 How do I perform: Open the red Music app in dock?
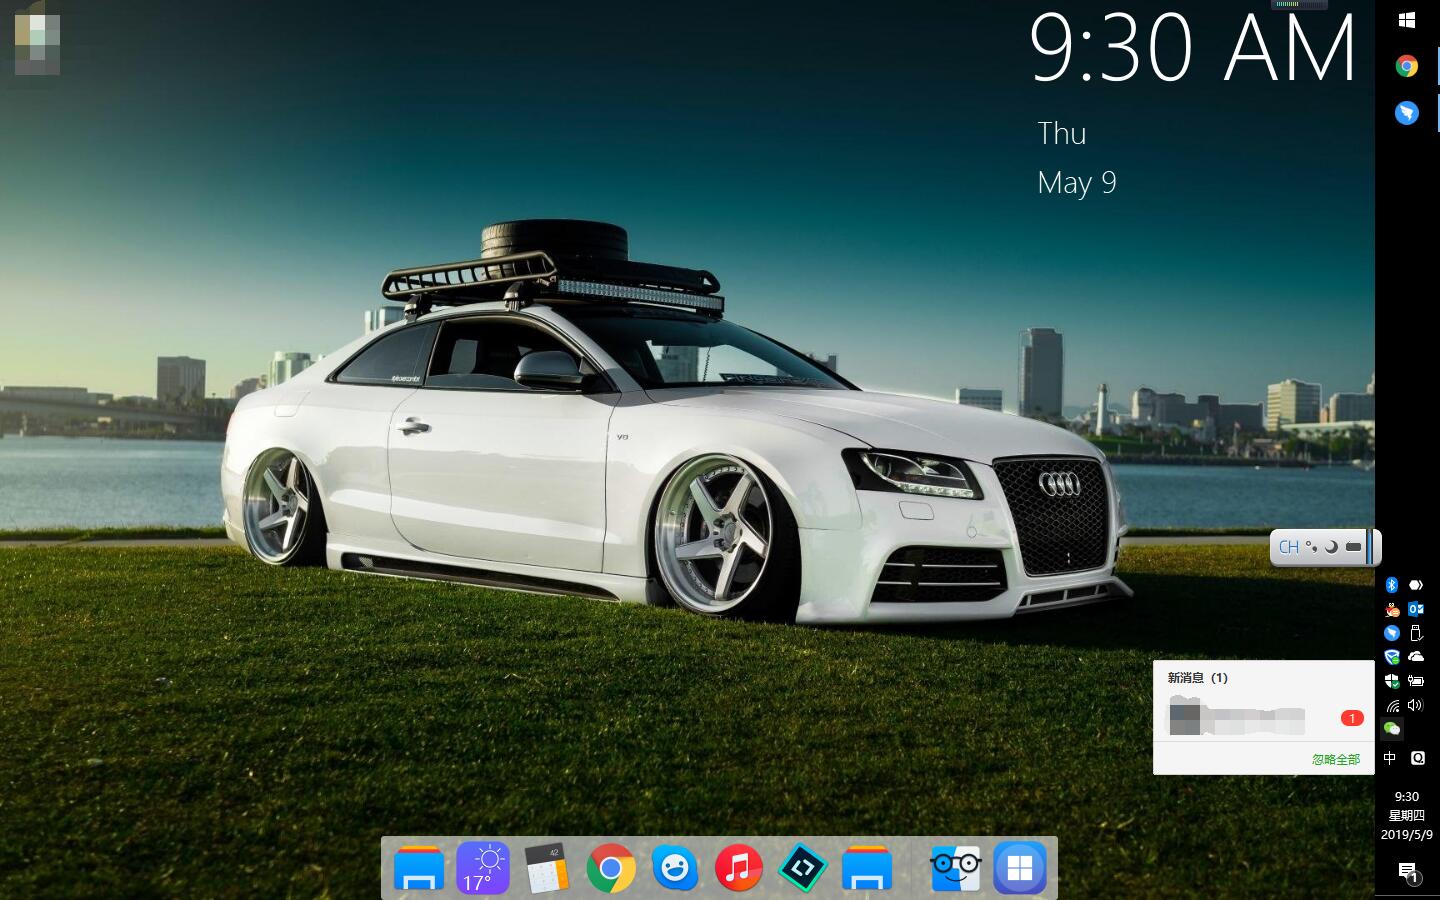739,868
